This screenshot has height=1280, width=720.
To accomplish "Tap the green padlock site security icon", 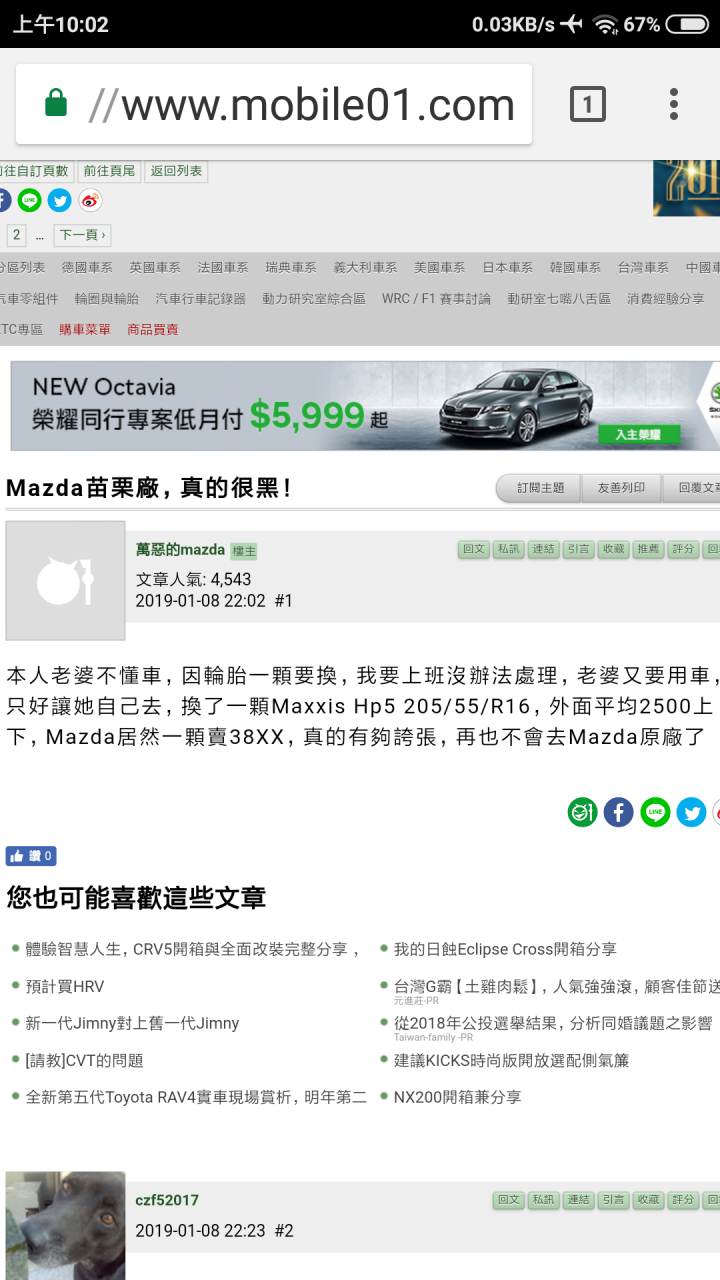I will click(x=56, y=103).
